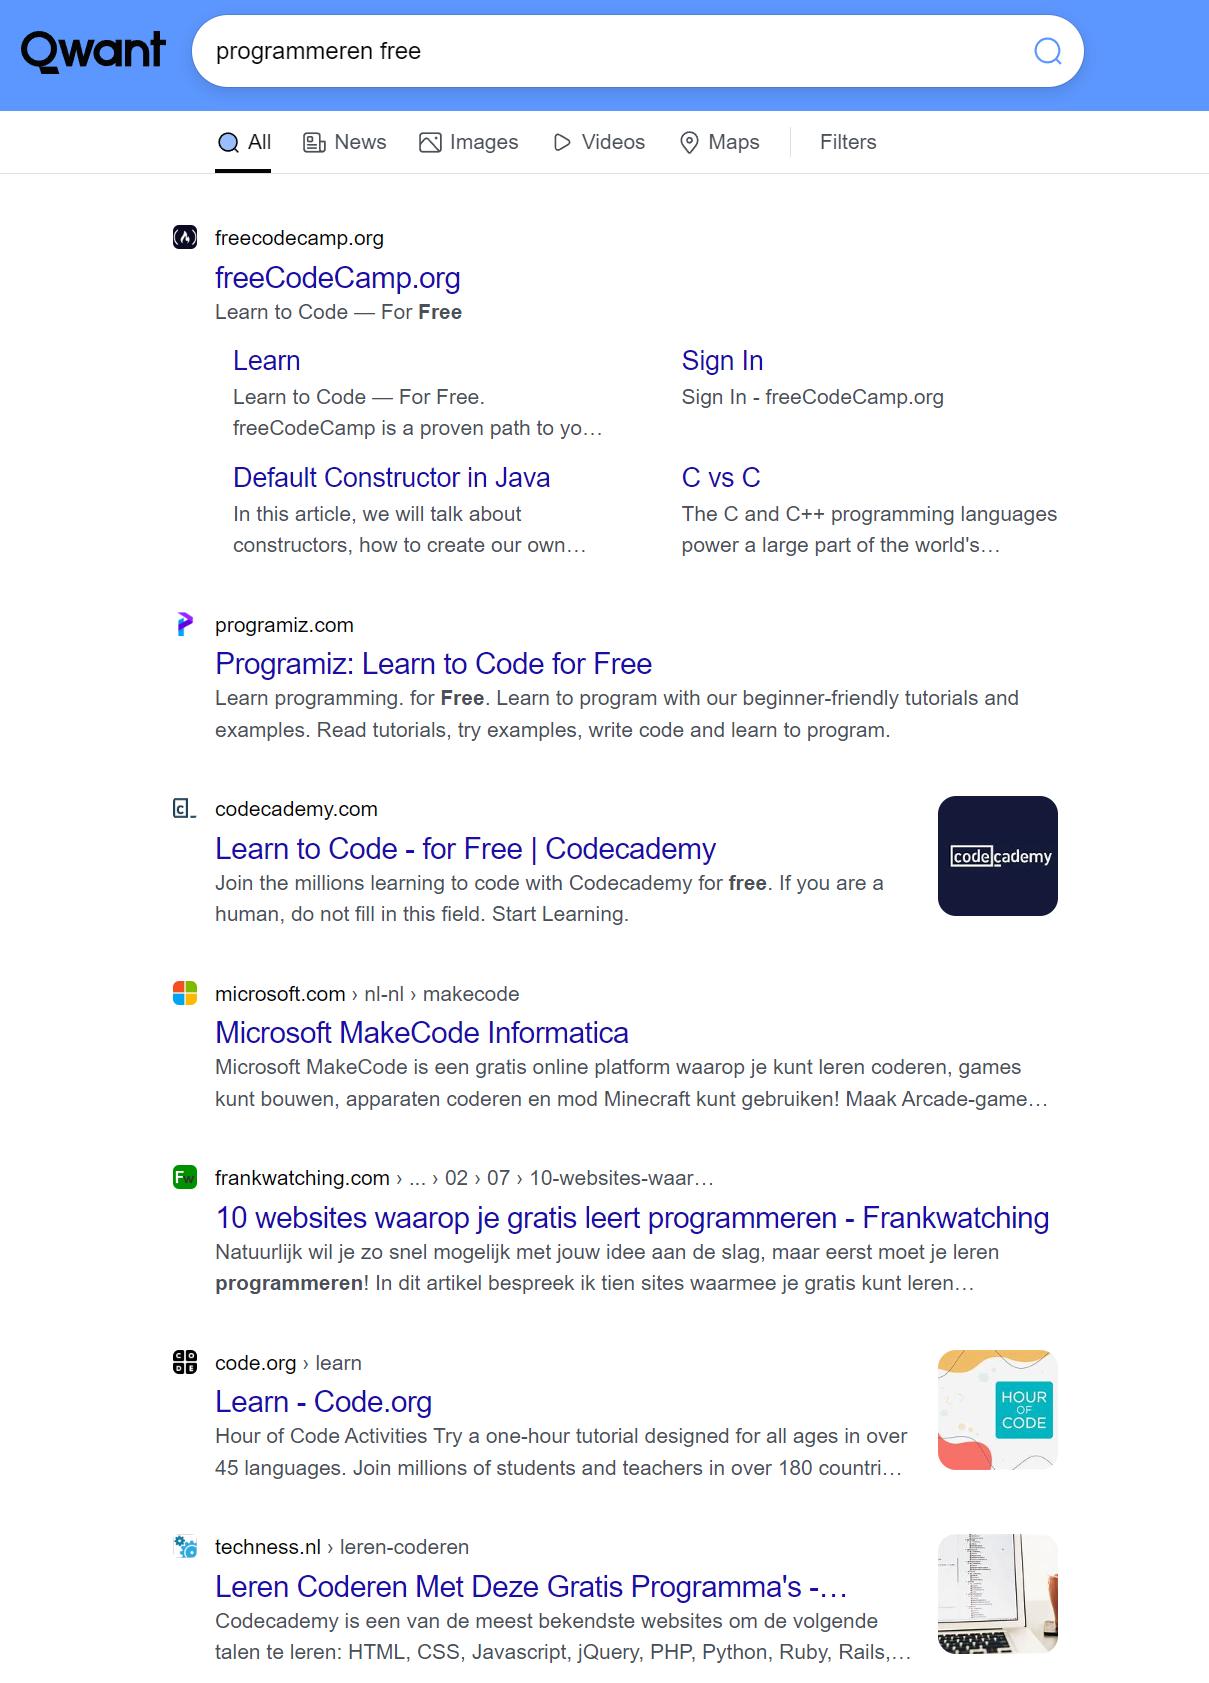Click the 'microsoft.com › nl-nl › makecode' breadcrumb
Viewport: 1209px width, 1683px height.
[x=367, y=994]
